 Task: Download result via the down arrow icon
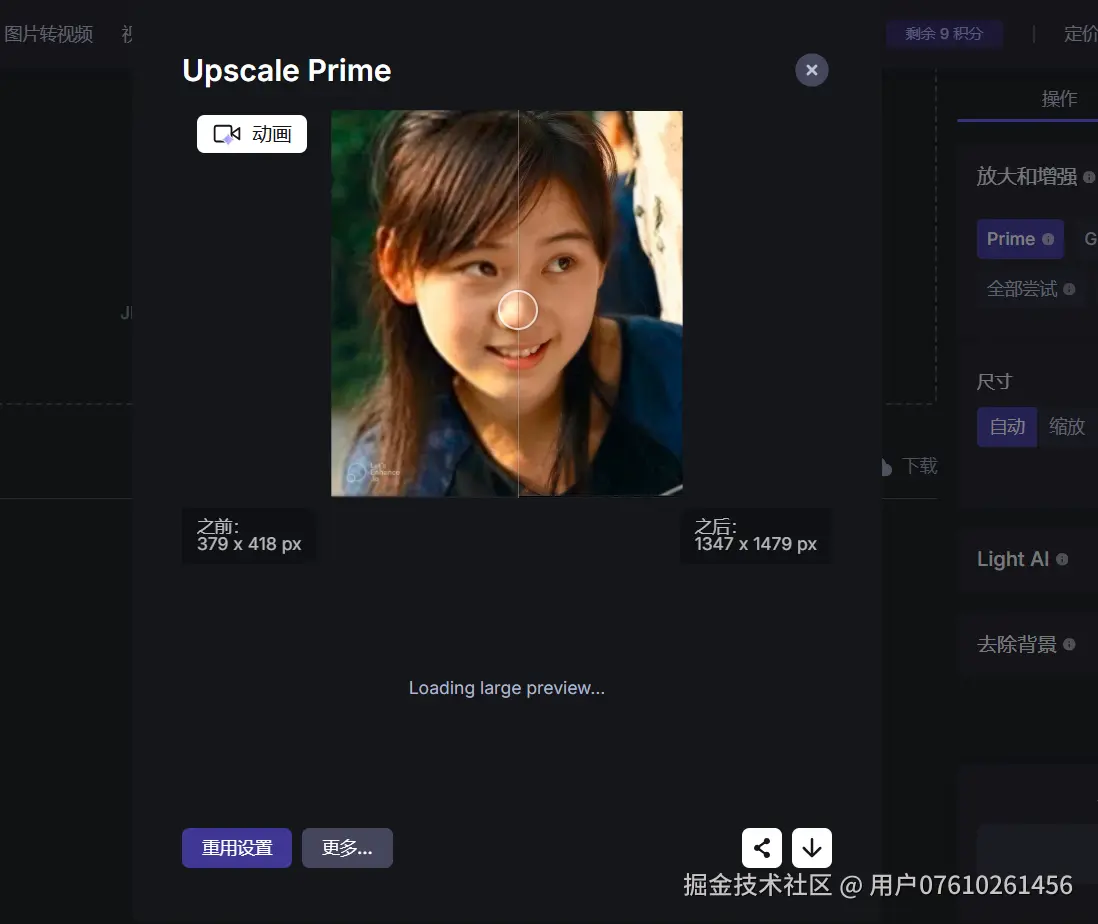[811, 847]
